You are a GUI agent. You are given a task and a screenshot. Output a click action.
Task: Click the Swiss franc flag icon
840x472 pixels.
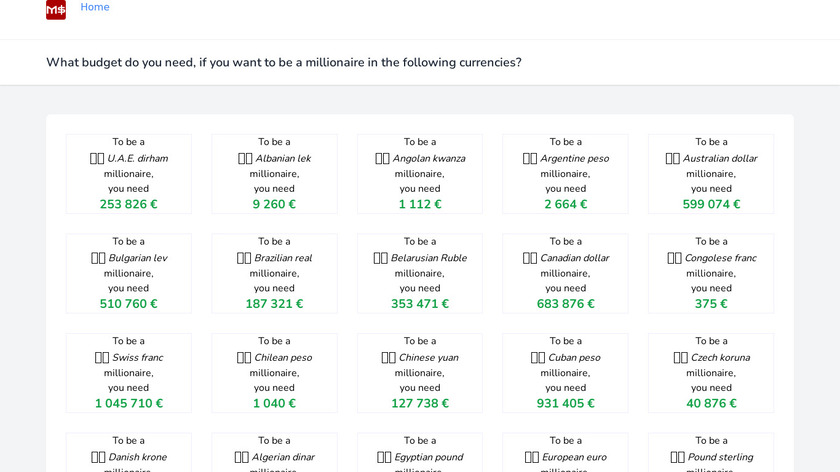[x=102, y=357]
